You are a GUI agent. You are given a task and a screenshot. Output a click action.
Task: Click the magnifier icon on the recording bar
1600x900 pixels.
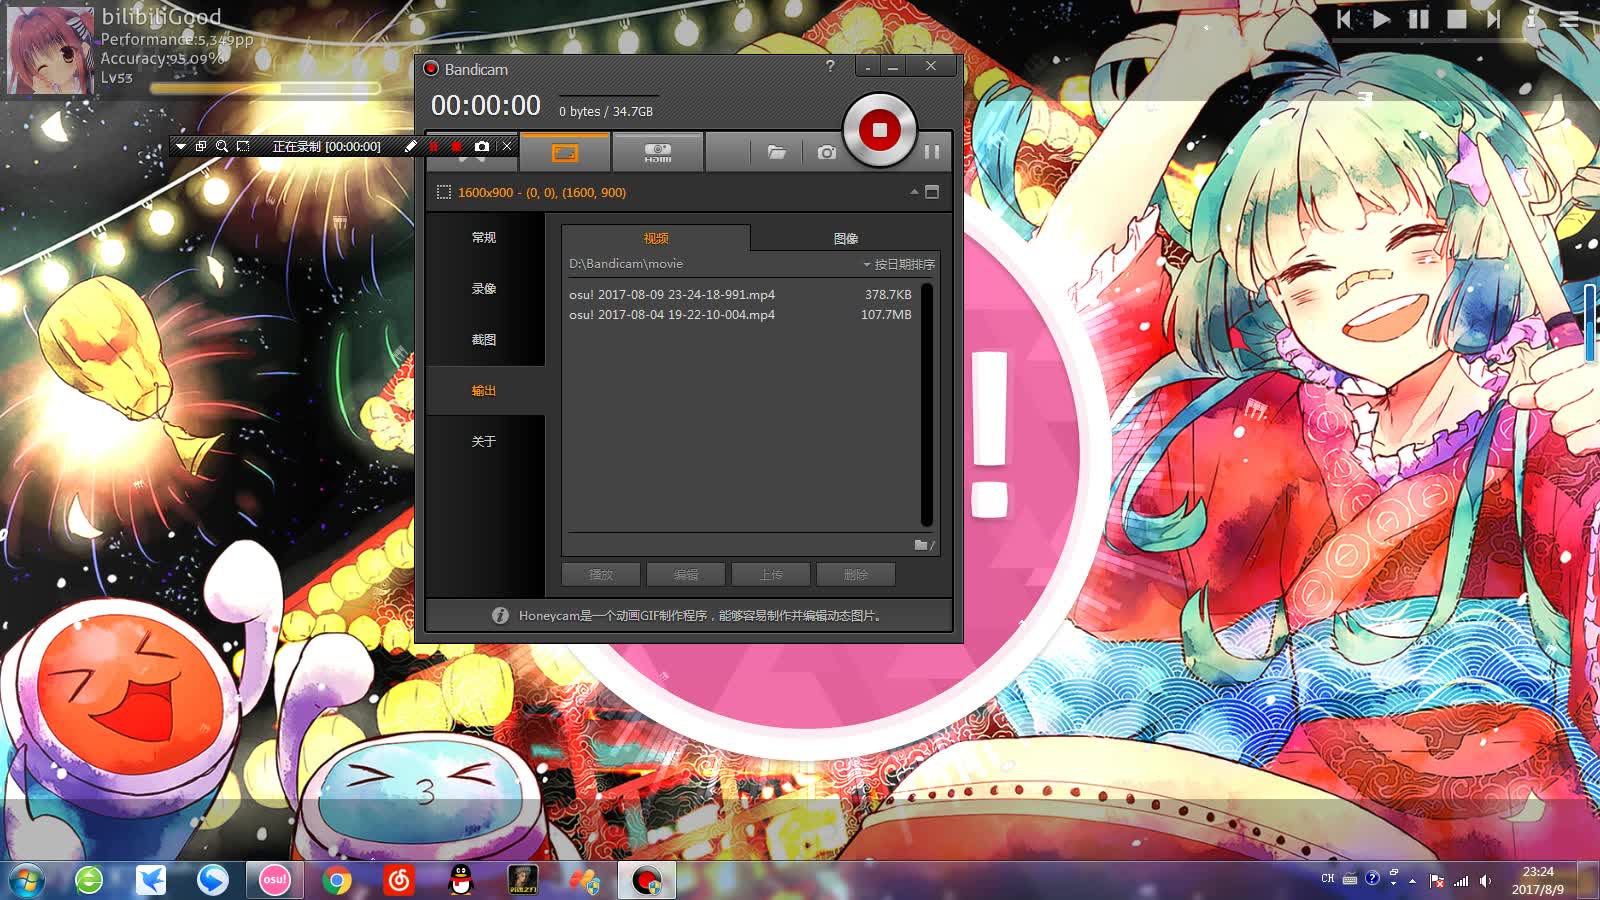222,146
